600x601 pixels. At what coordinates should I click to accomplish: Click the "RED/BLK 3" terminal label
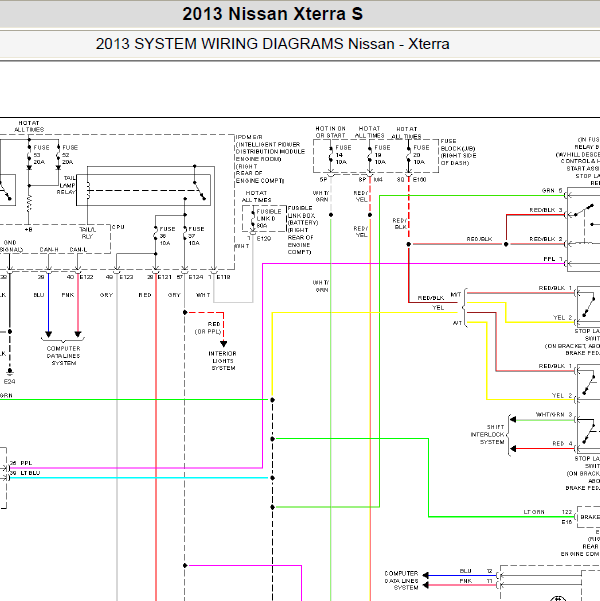546,210
